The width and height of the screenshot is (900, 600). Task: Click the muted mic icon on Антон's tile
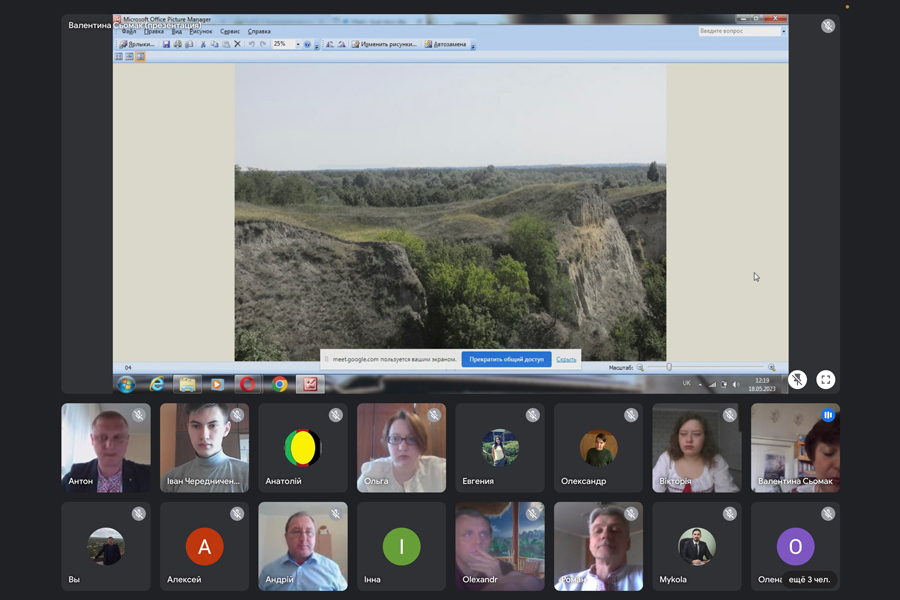pos(139,415)
